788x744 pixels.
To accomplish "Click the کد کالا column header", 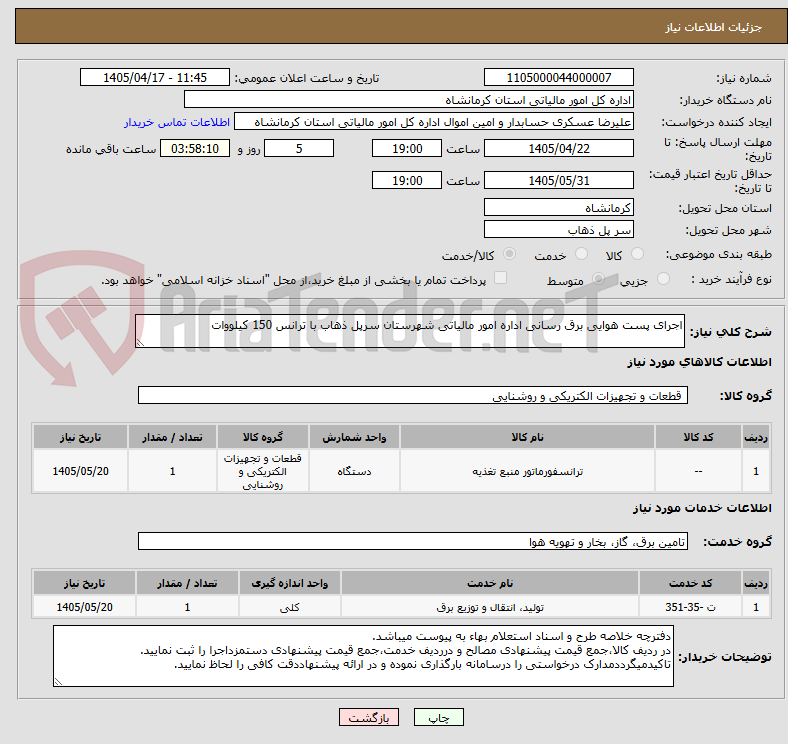I will point(698,437).
